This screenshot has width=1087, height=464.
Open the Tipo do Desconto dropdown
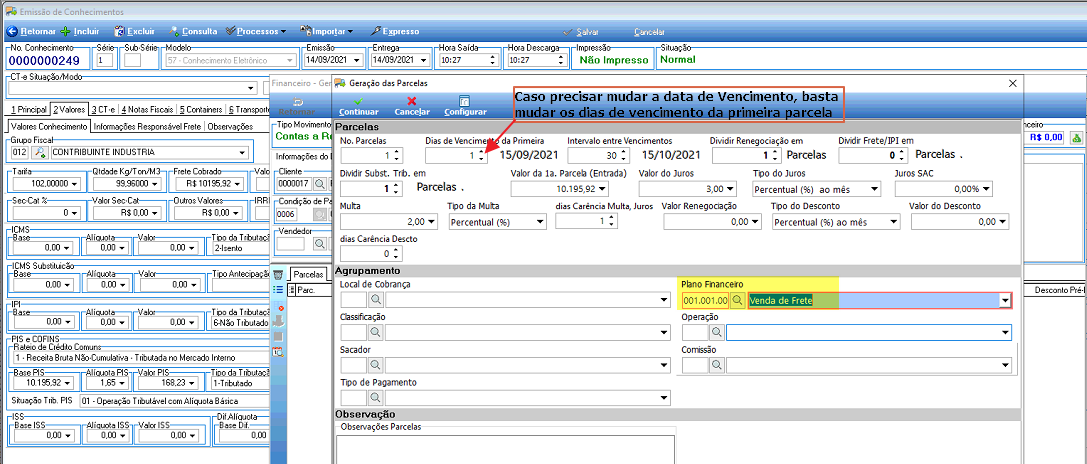(894, 222)
